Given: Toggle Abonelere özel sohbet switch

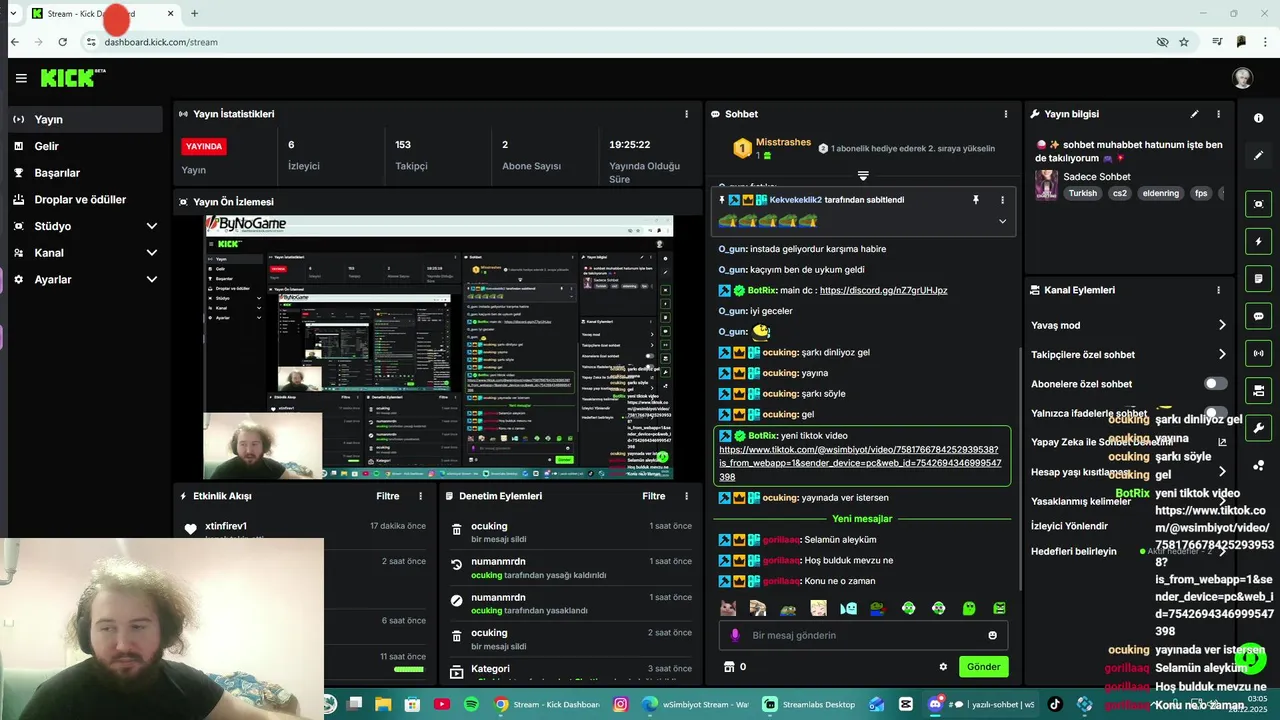Looking at the screenshot, I should point(1215,384).
